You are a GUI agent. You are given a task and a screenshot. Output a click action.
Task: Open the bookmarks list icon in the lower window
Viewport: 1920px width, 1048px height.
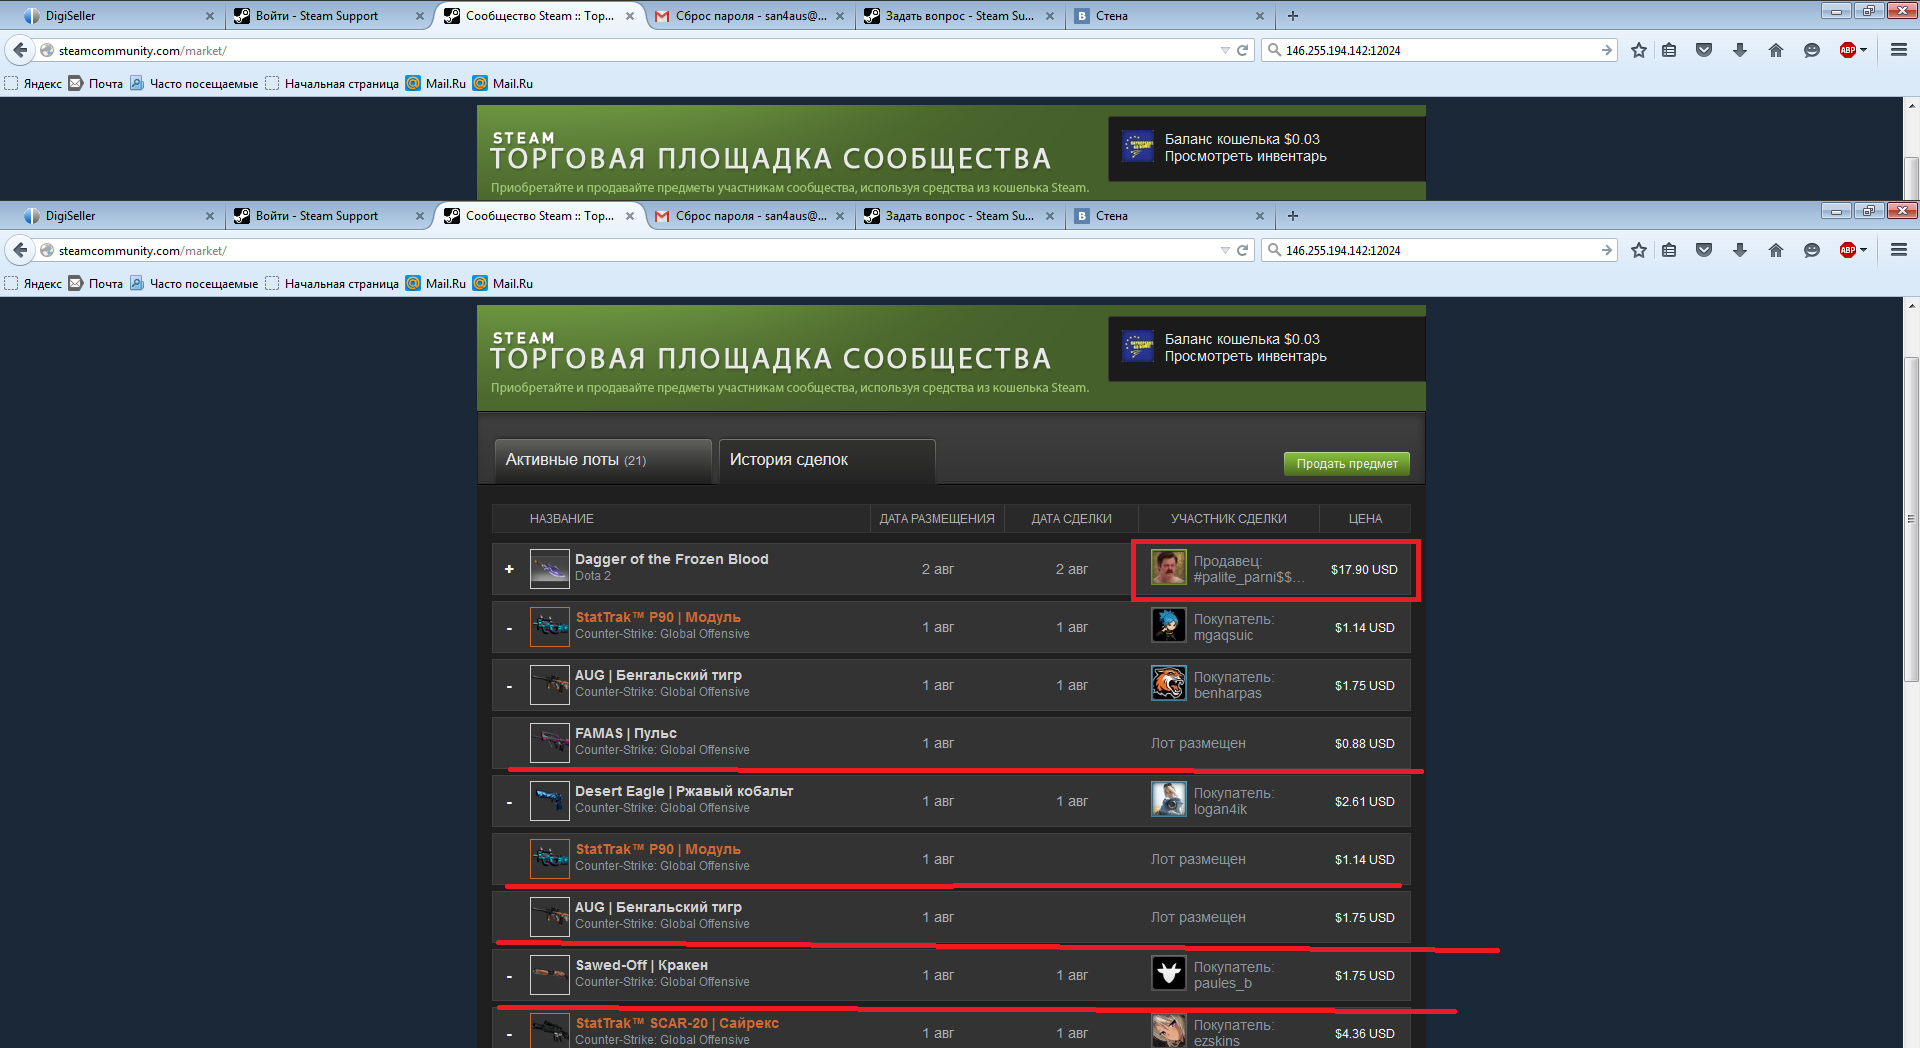[x=1669, y=250]
